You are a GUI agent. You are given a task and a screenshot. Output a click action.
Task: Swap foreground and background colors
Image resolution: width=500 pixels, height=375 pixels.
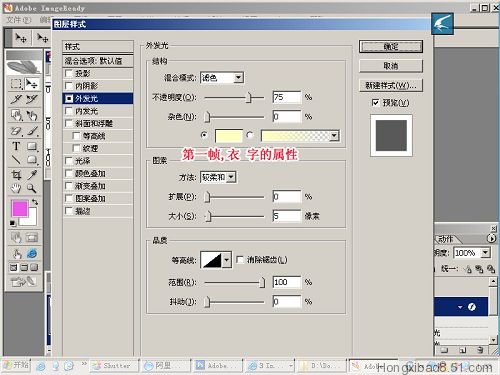[35, 202]
